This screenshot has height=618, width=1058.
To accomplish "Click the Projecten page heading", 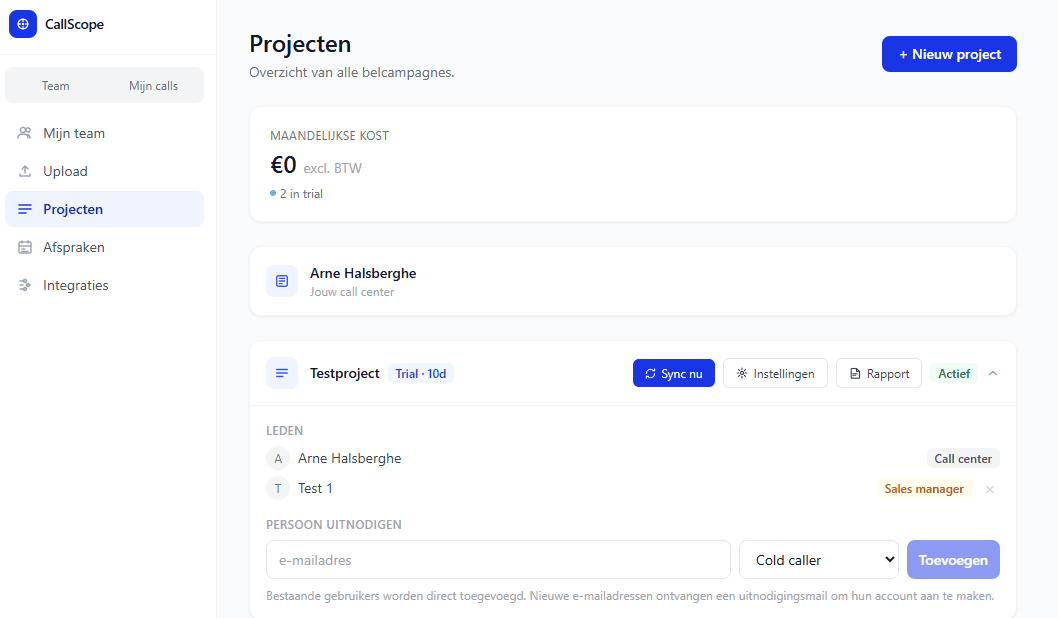I will click(x=300, y=44).
